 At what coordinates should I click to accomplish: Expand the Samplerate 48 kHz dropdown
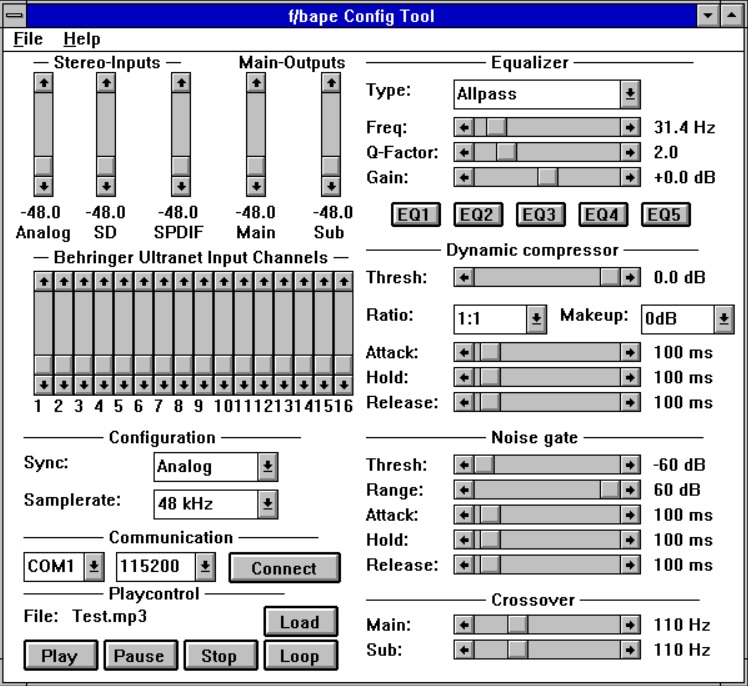(267, 504)
